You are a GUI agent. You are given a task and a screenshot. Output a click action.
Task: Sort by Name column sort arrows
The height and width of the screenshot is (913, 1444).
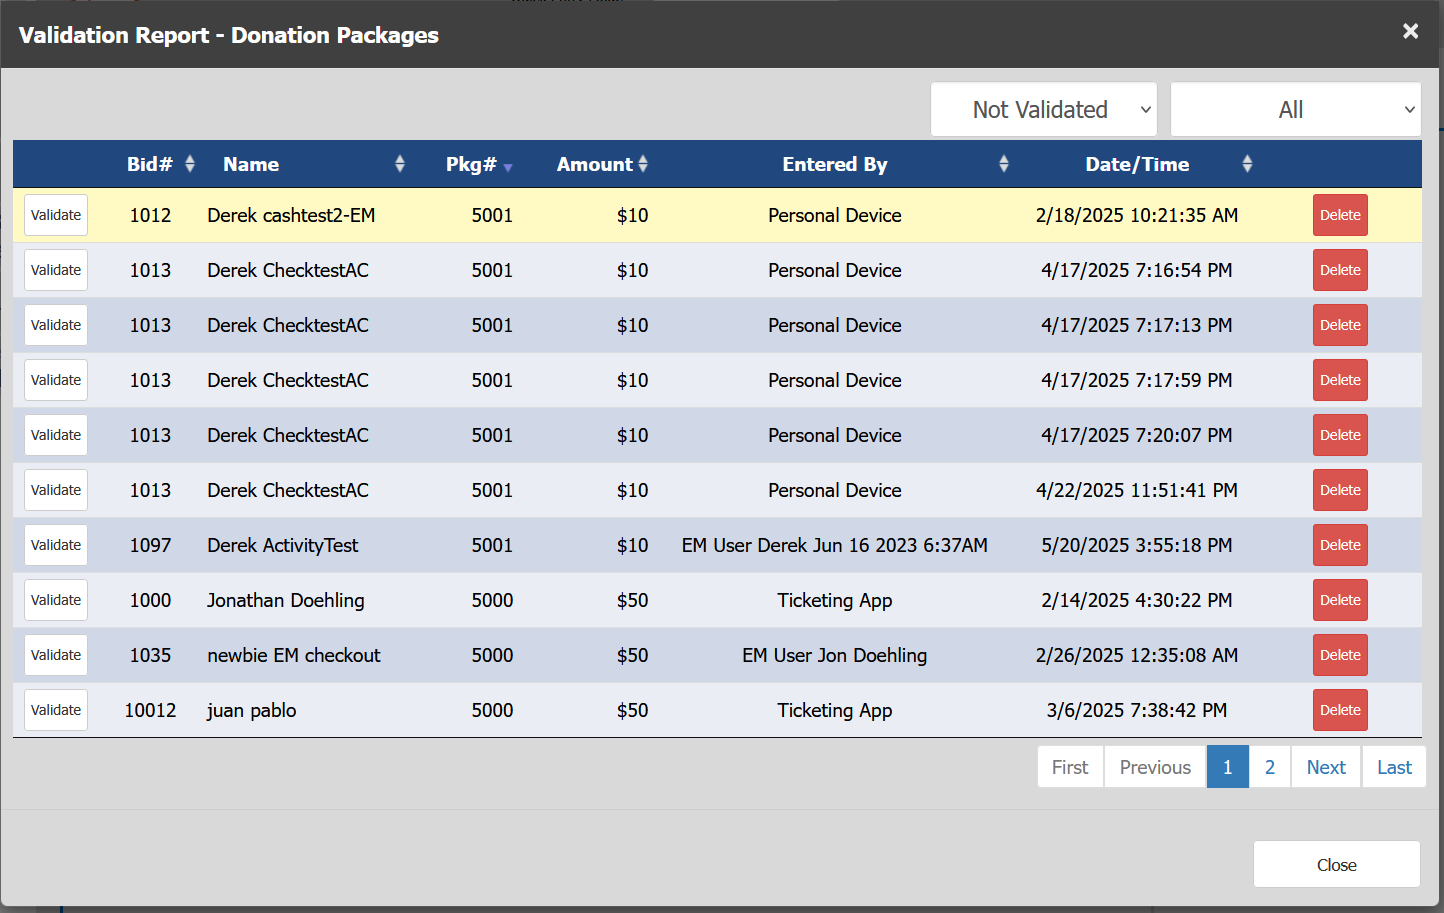(400, 164)
